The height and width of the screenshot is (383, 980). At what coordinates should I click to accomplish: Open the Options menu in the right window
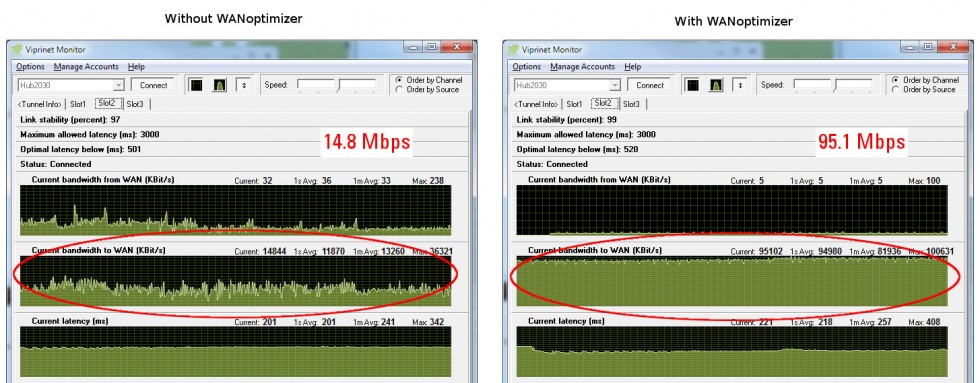point(527,67)
